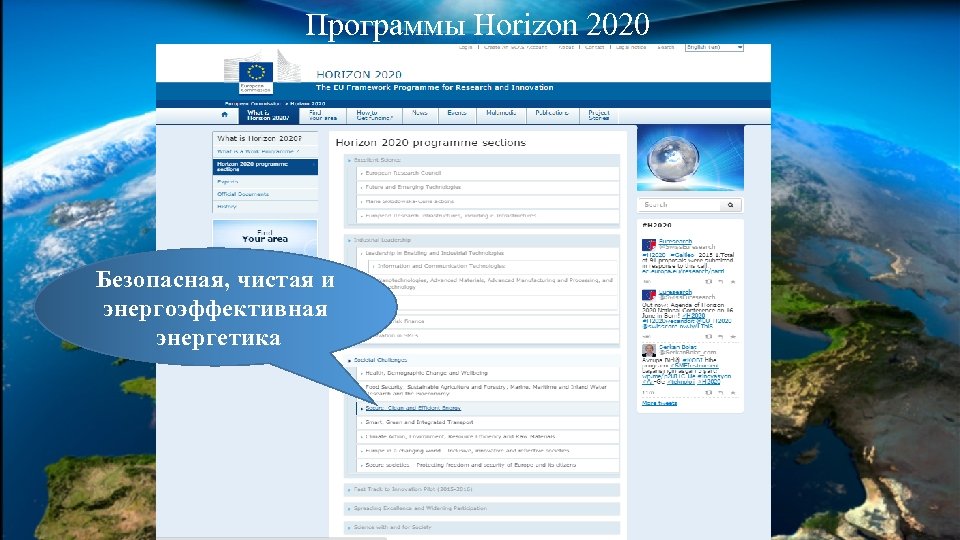Favorite the Serkan Bolat tweet star
The height and width of the screenshot is (540, 960).
(x=733, y=392)
